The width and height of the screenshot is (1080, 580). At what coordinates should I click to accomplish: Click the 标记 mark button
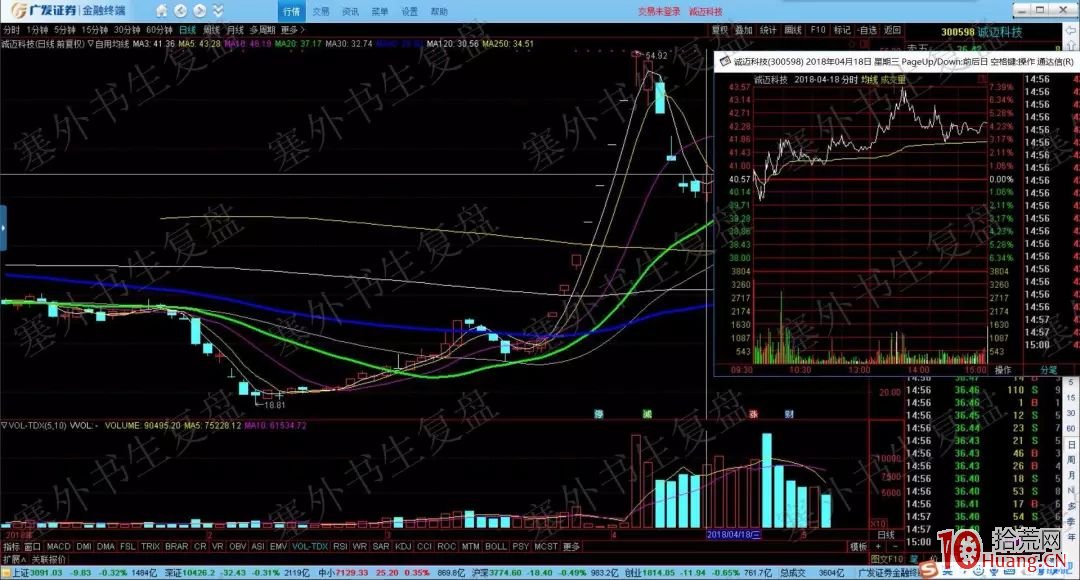[x=842, y=30]
